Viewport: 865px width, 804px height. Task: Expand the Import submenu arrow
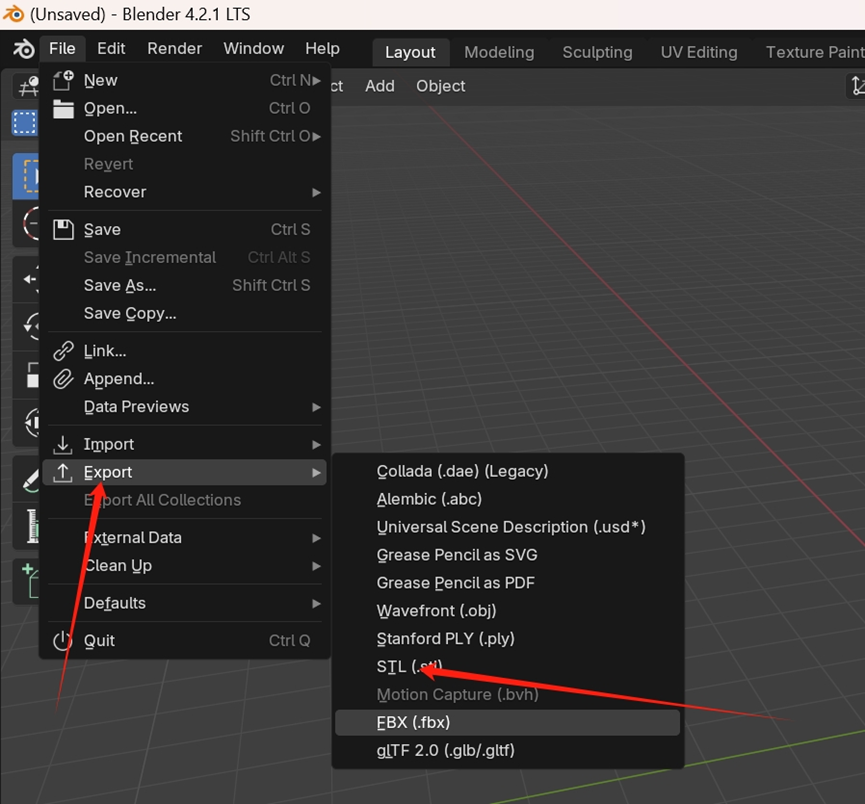[x=316, y=445]
